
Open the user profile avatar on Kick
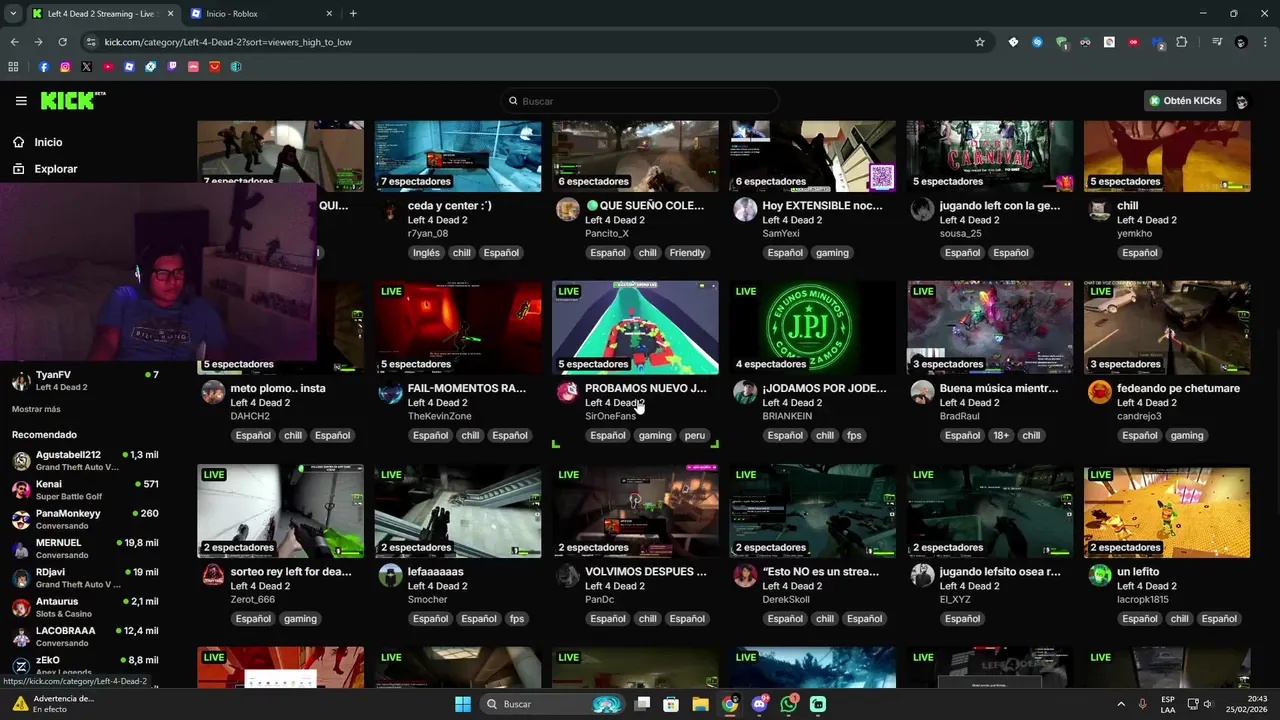click(x=1242, y=101)
